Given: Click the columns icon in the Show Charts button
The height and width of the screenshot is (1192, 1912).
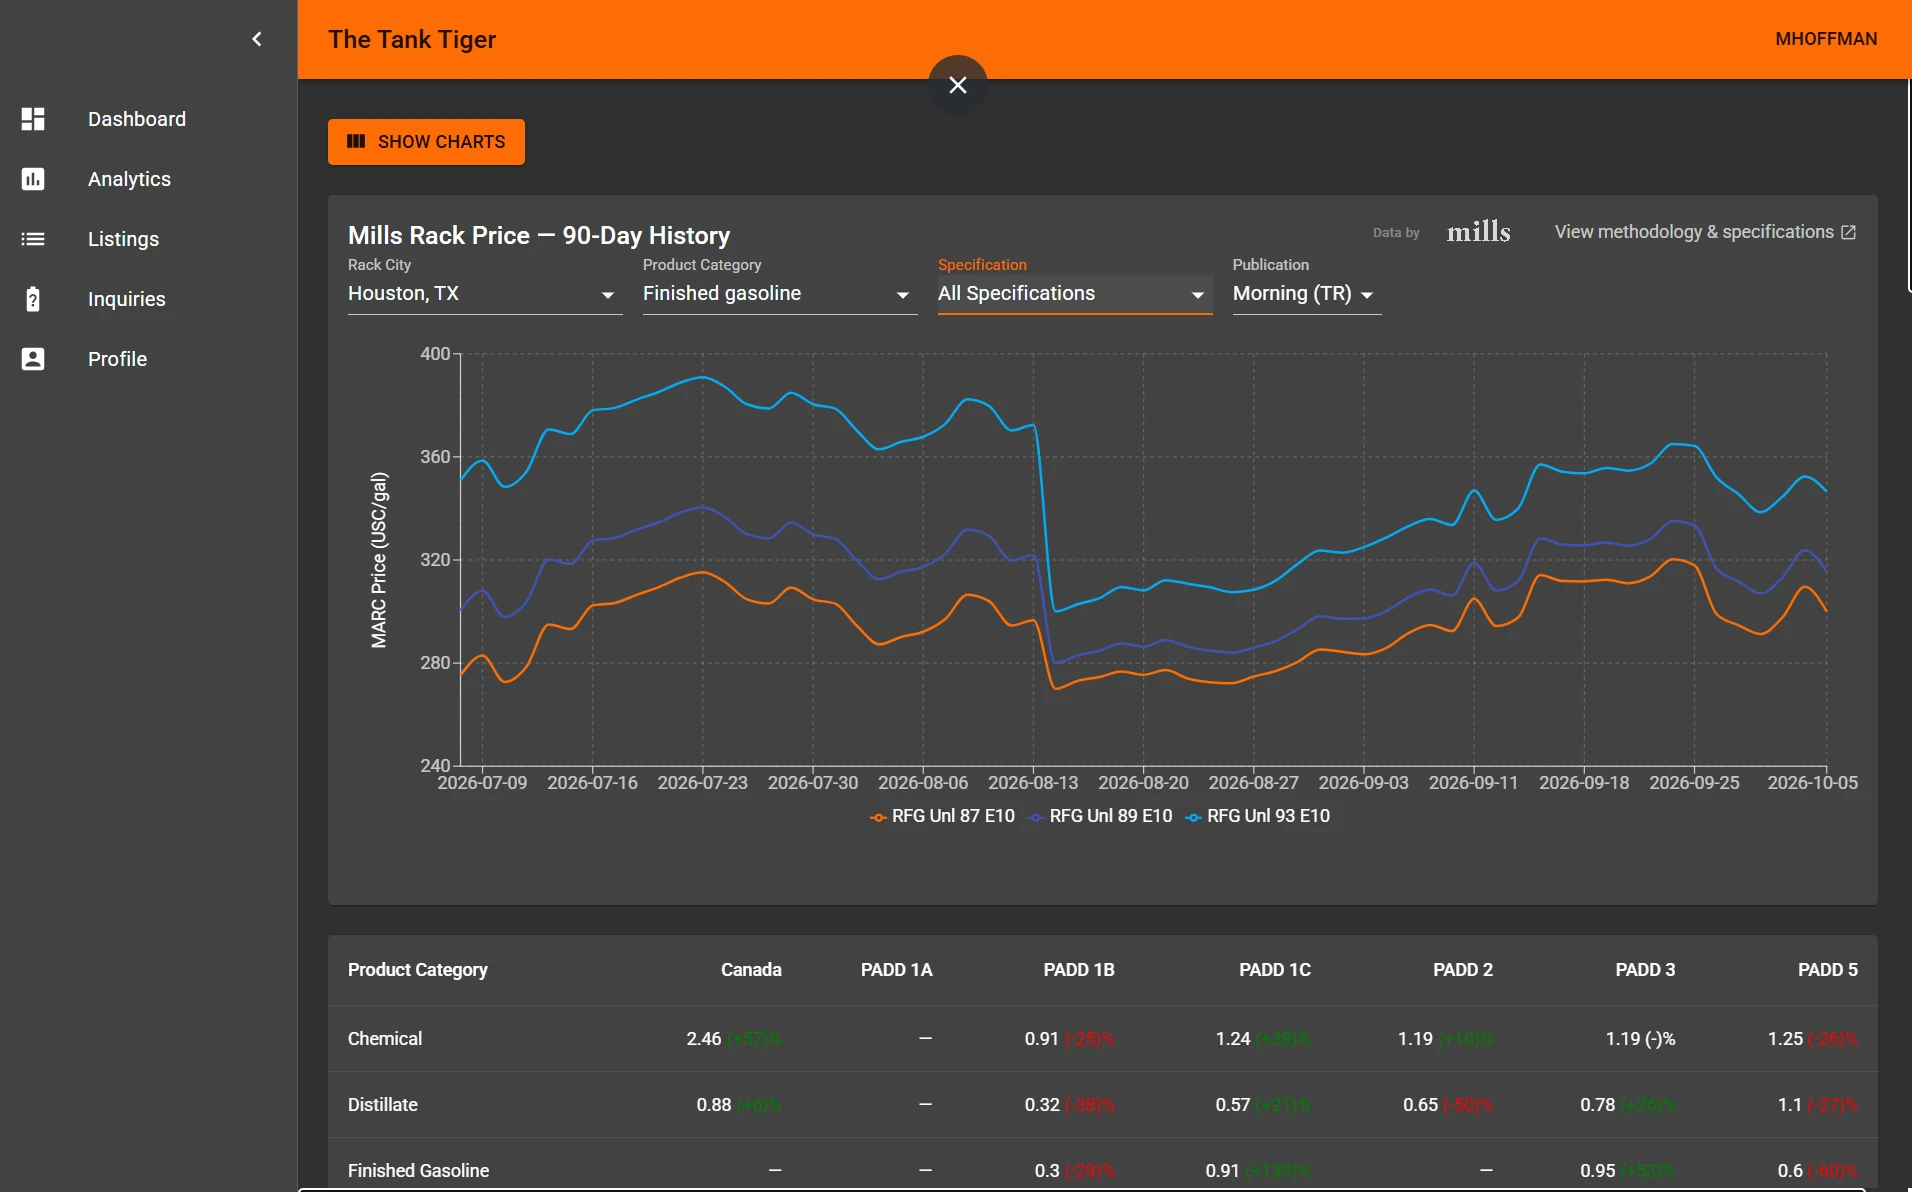Looking at the screenshot, I should tap(356, 142).
